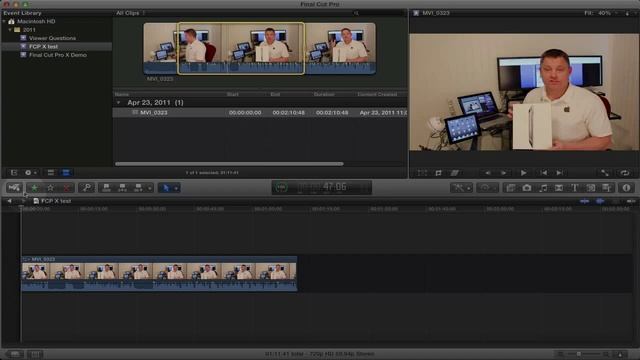Switch Event Browser to list view
Viewport: 640px width, 360px height.
[x=66, y=173]
